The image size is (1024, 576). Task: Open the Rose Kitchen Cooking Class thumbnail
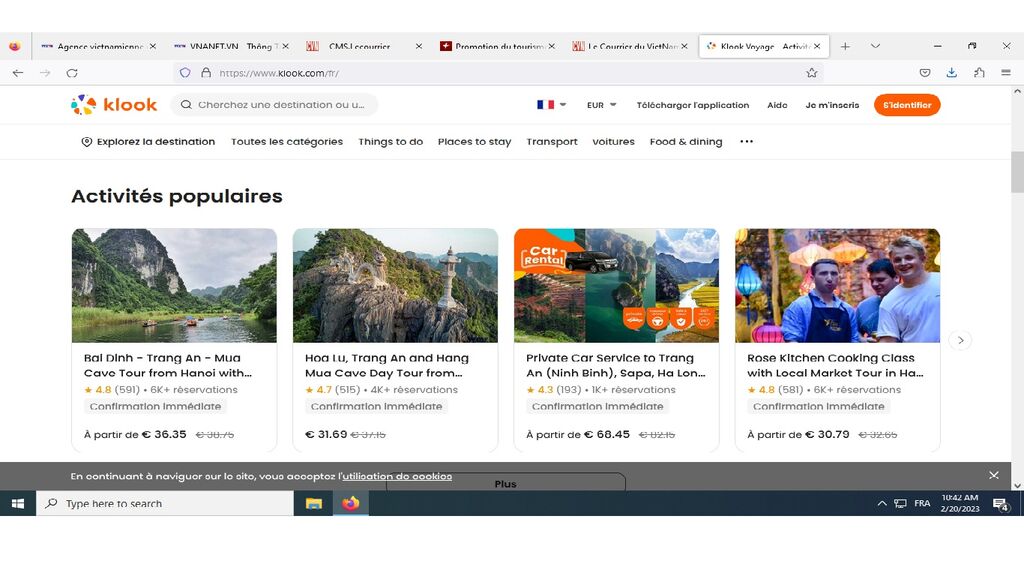837,286
